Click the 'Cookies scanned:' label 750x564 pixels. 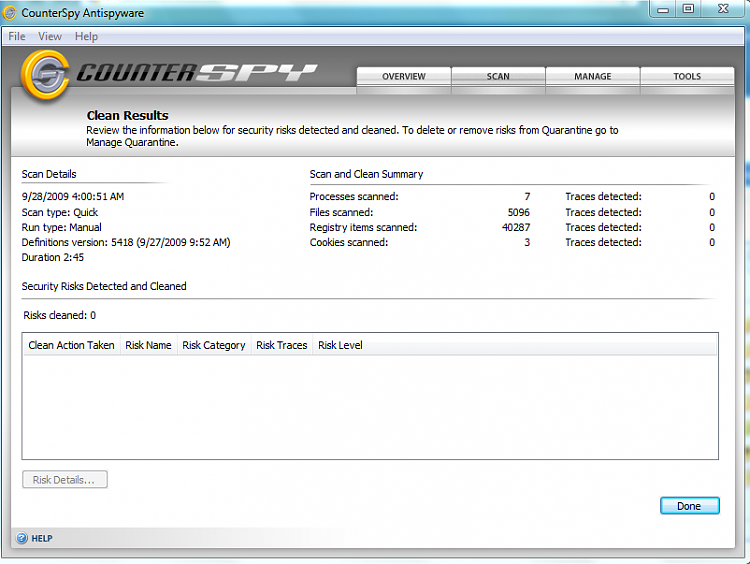coord(349,243)
